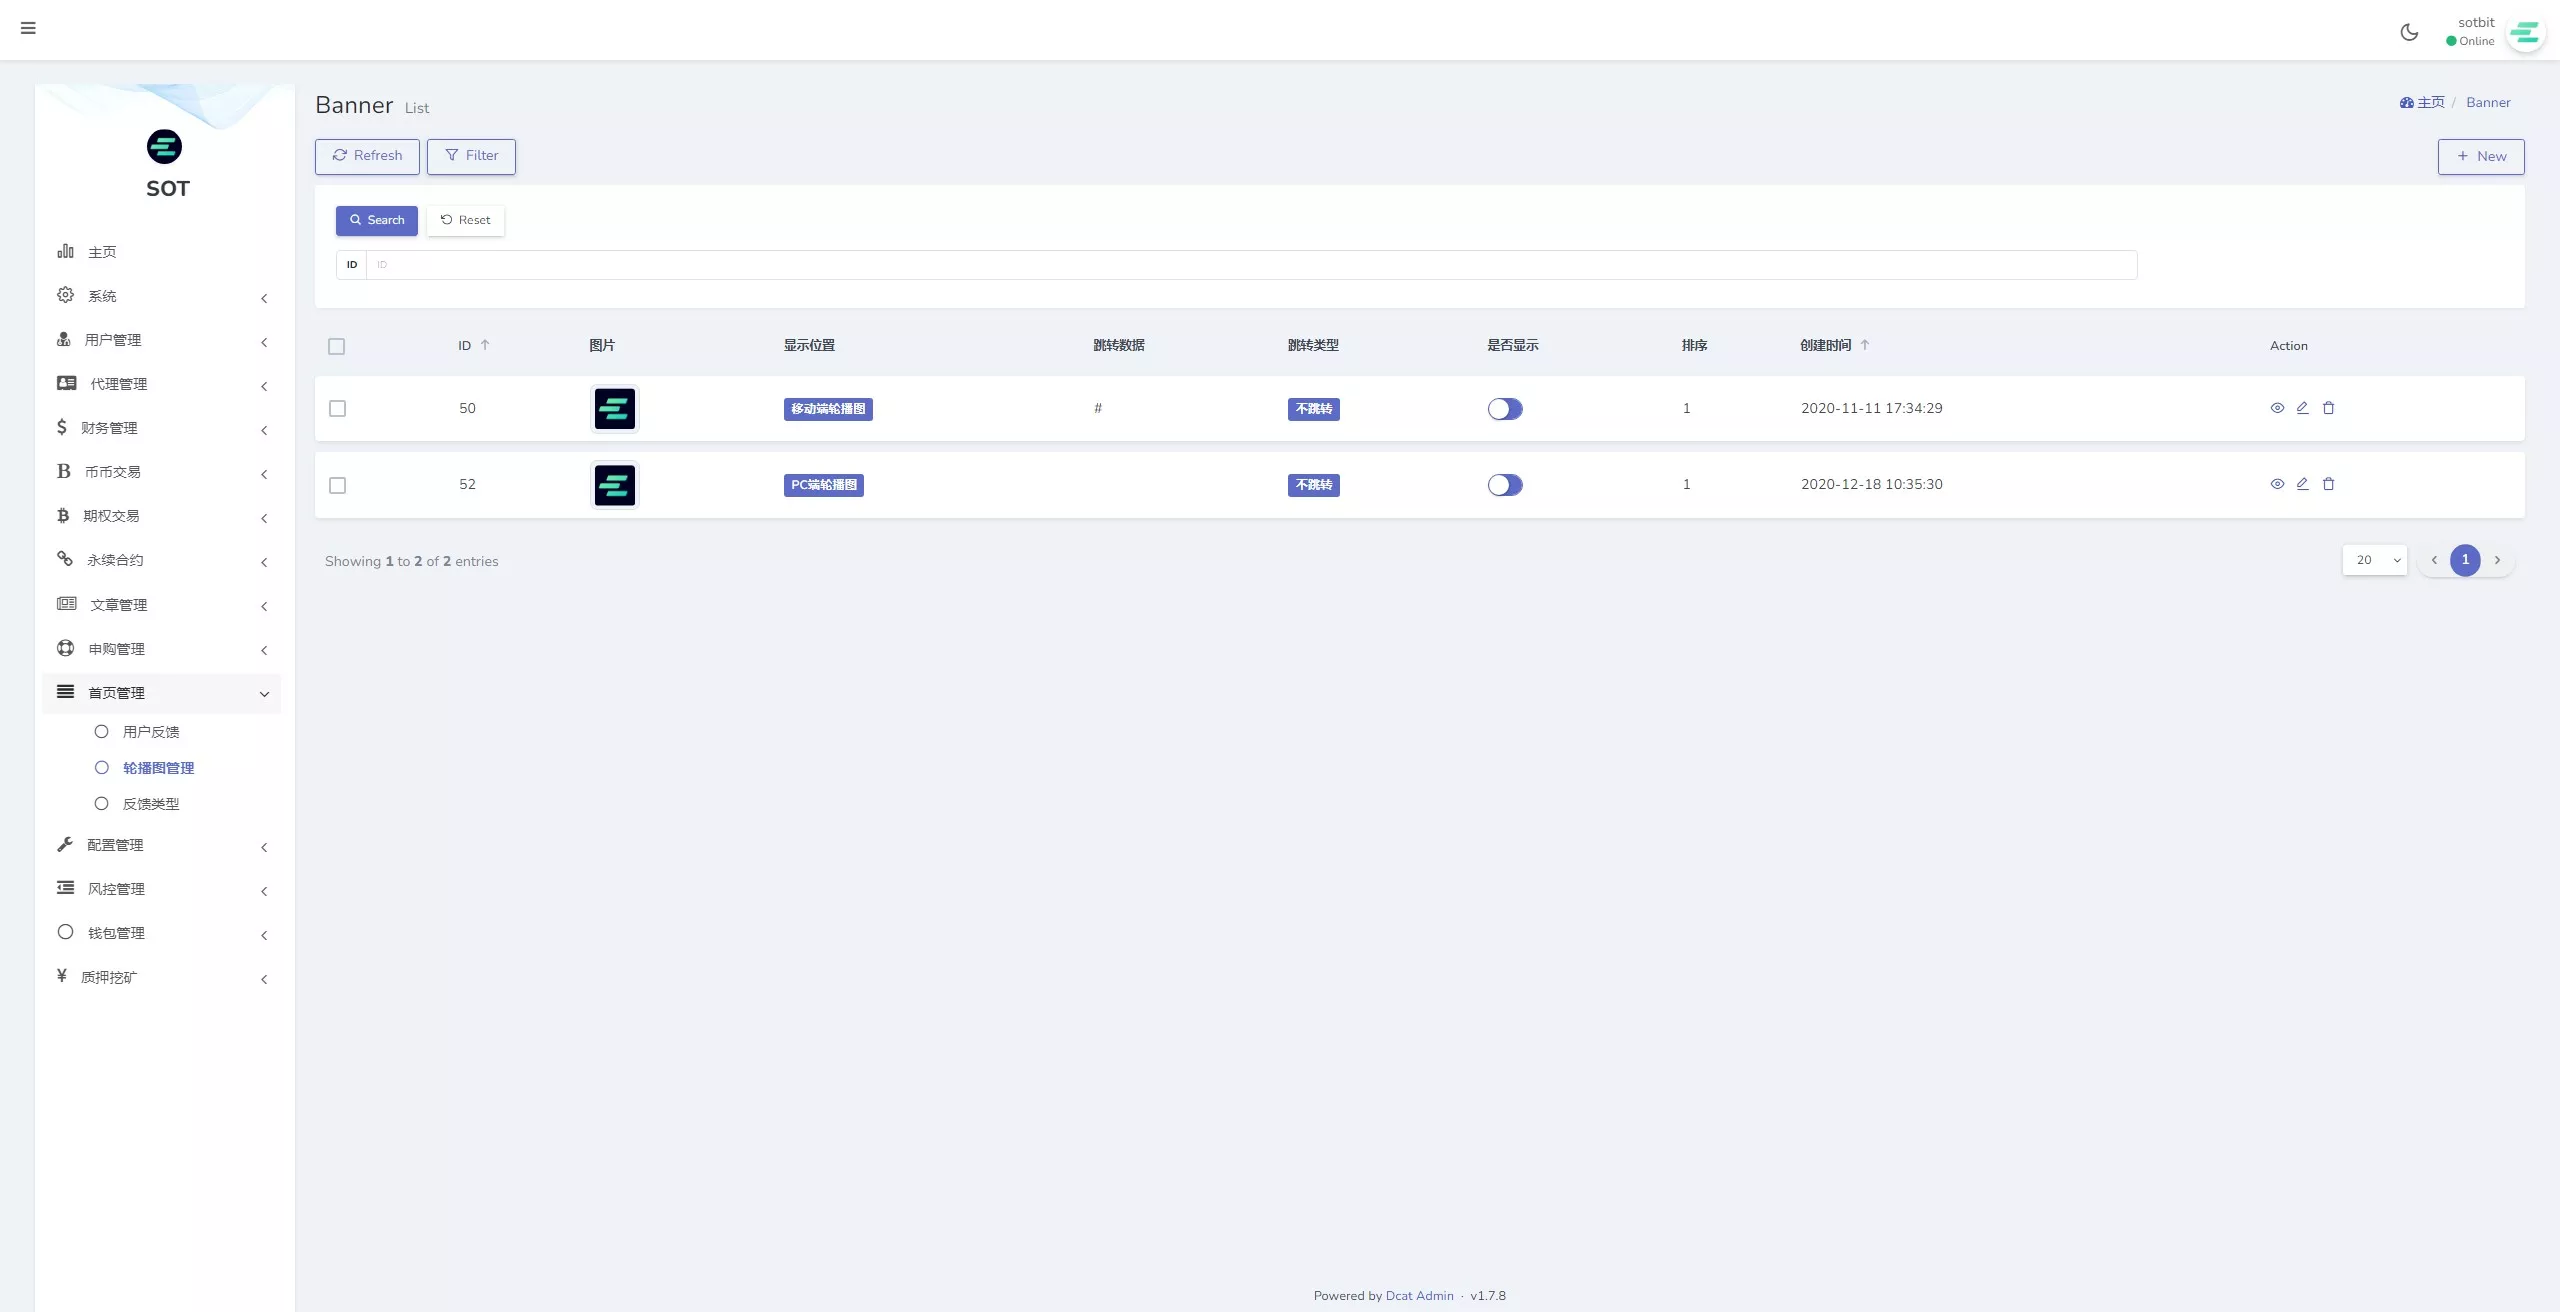Check the select-all rows checkbox

pos(336,346)
